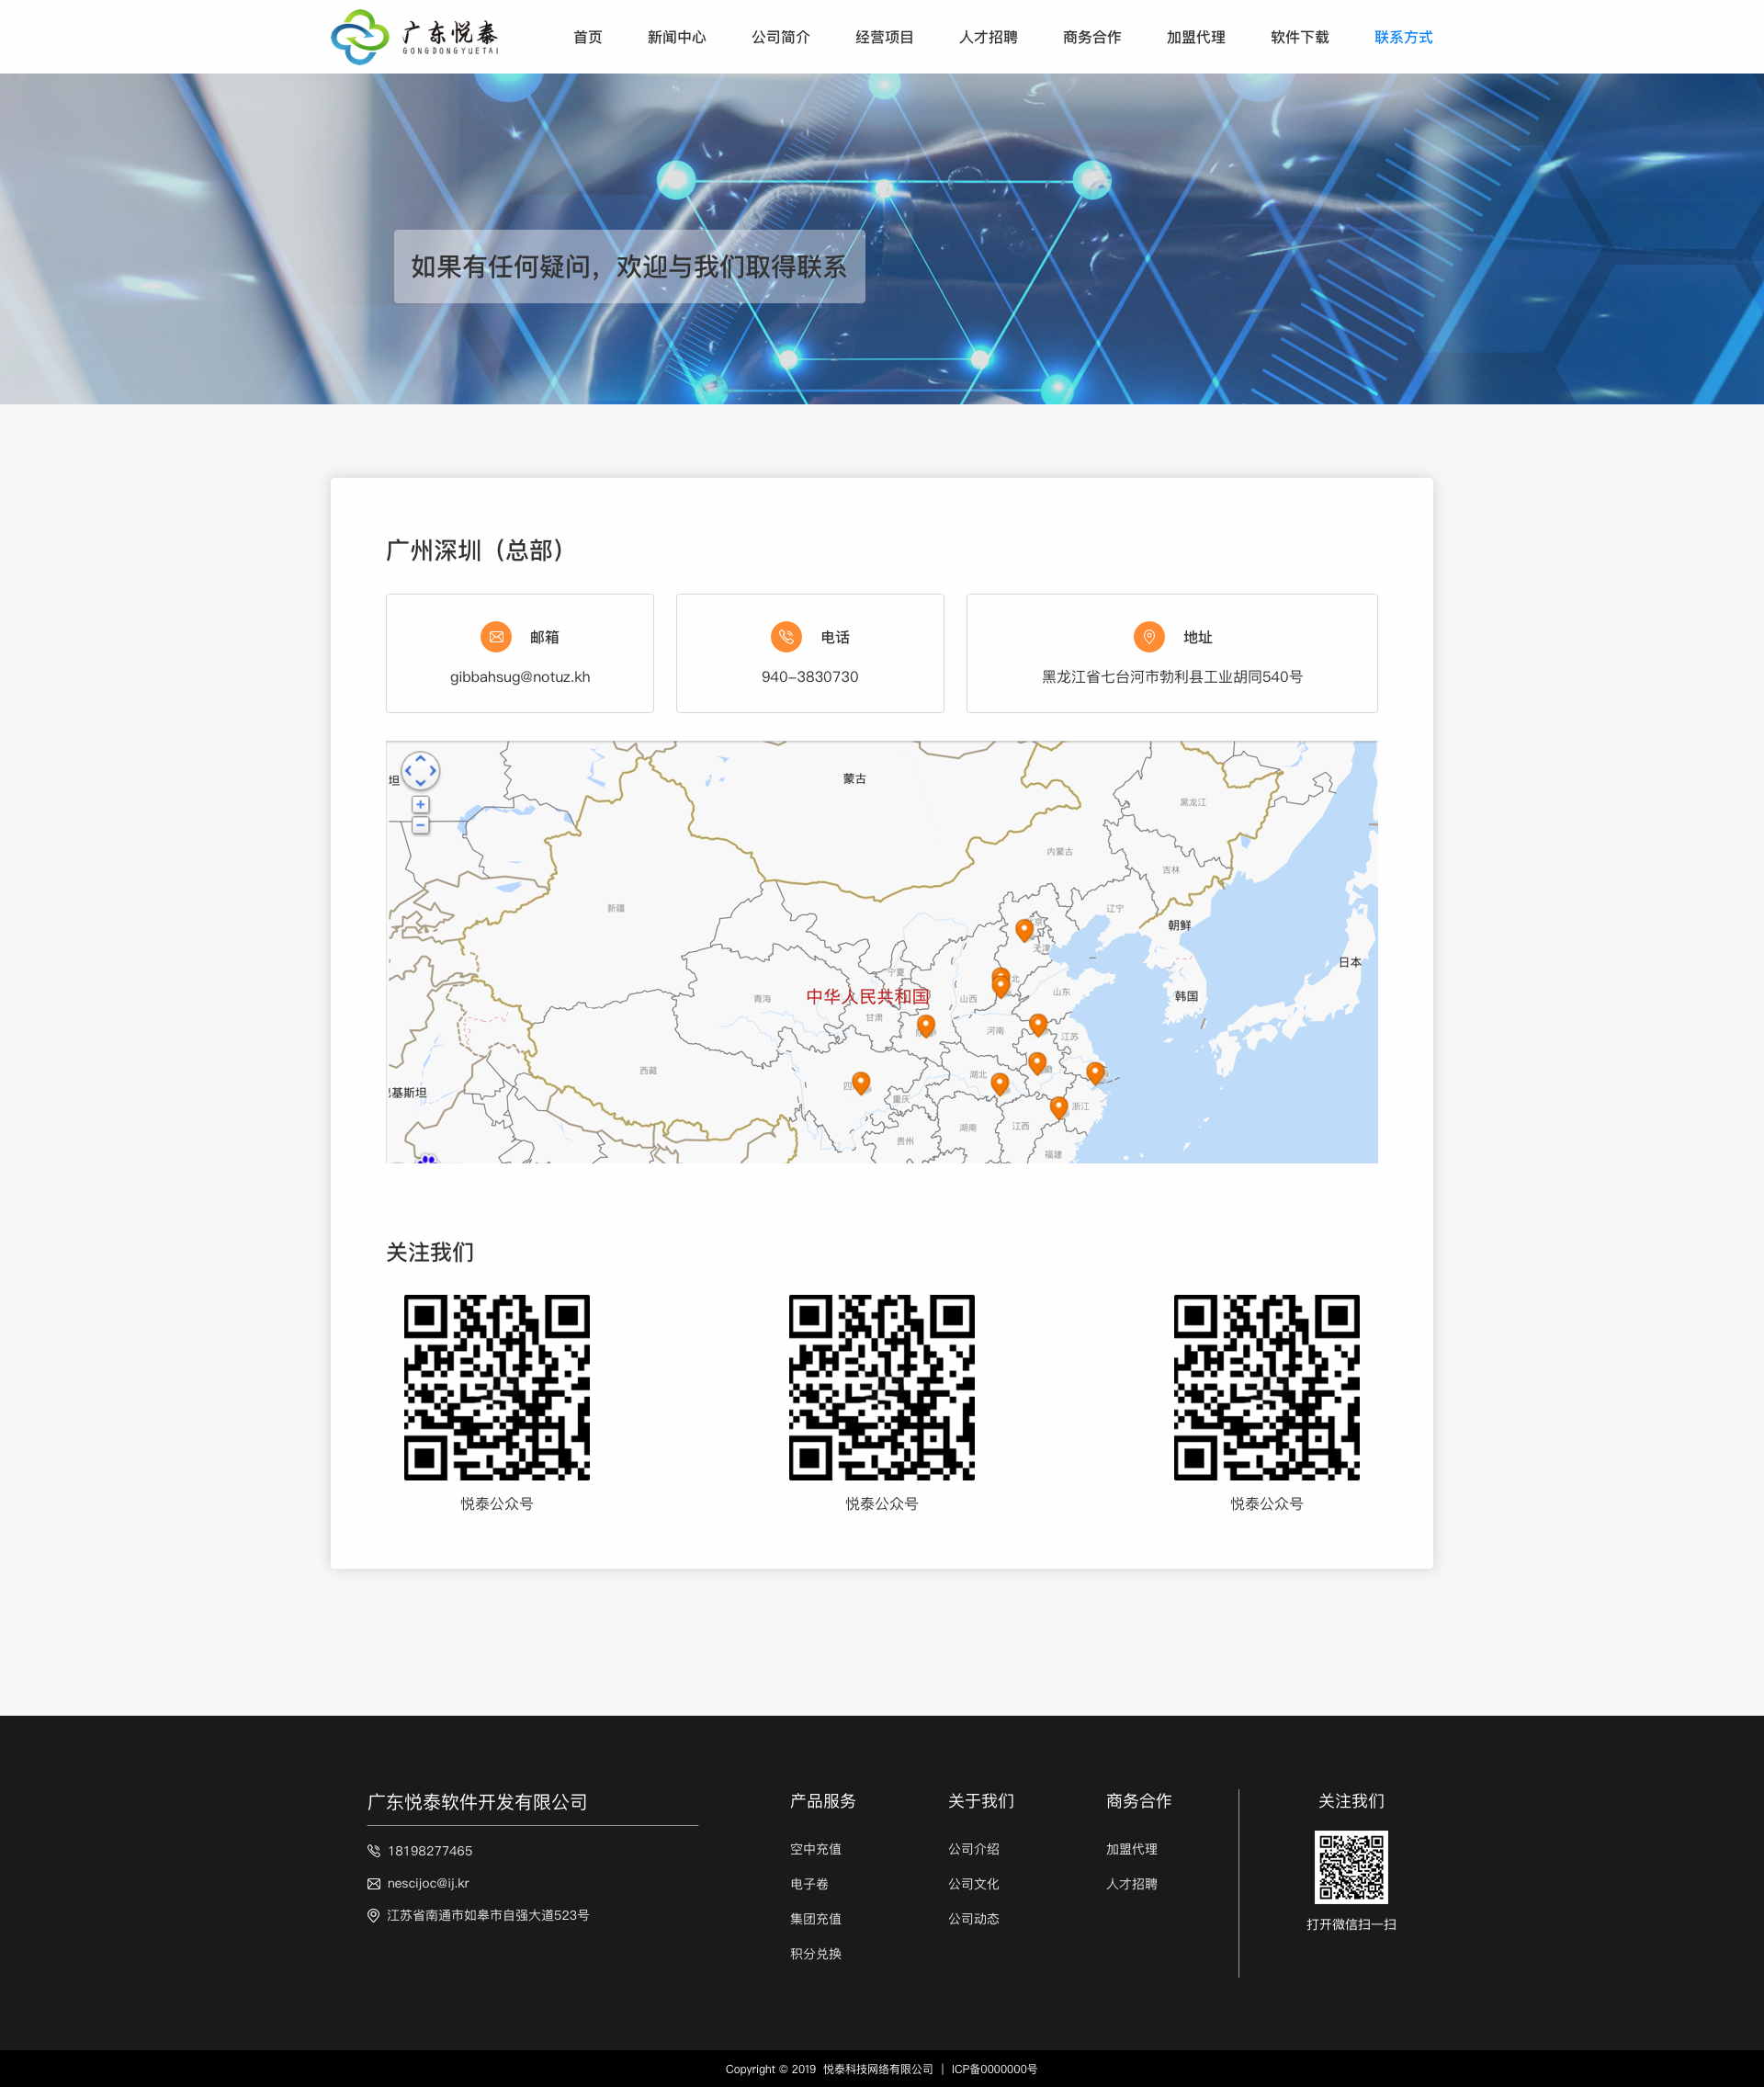
Task: Click the 空中充值 footer link
Action: pyautogui.click(x=815, y=1849)
